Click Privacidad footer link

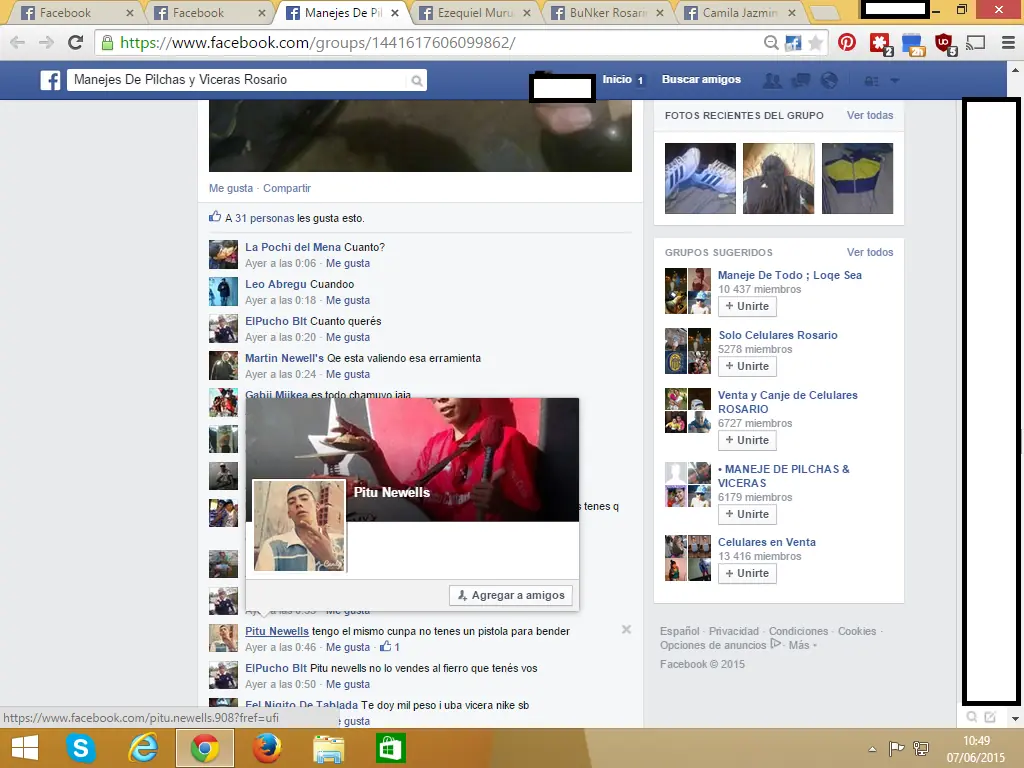coord(734,632)
